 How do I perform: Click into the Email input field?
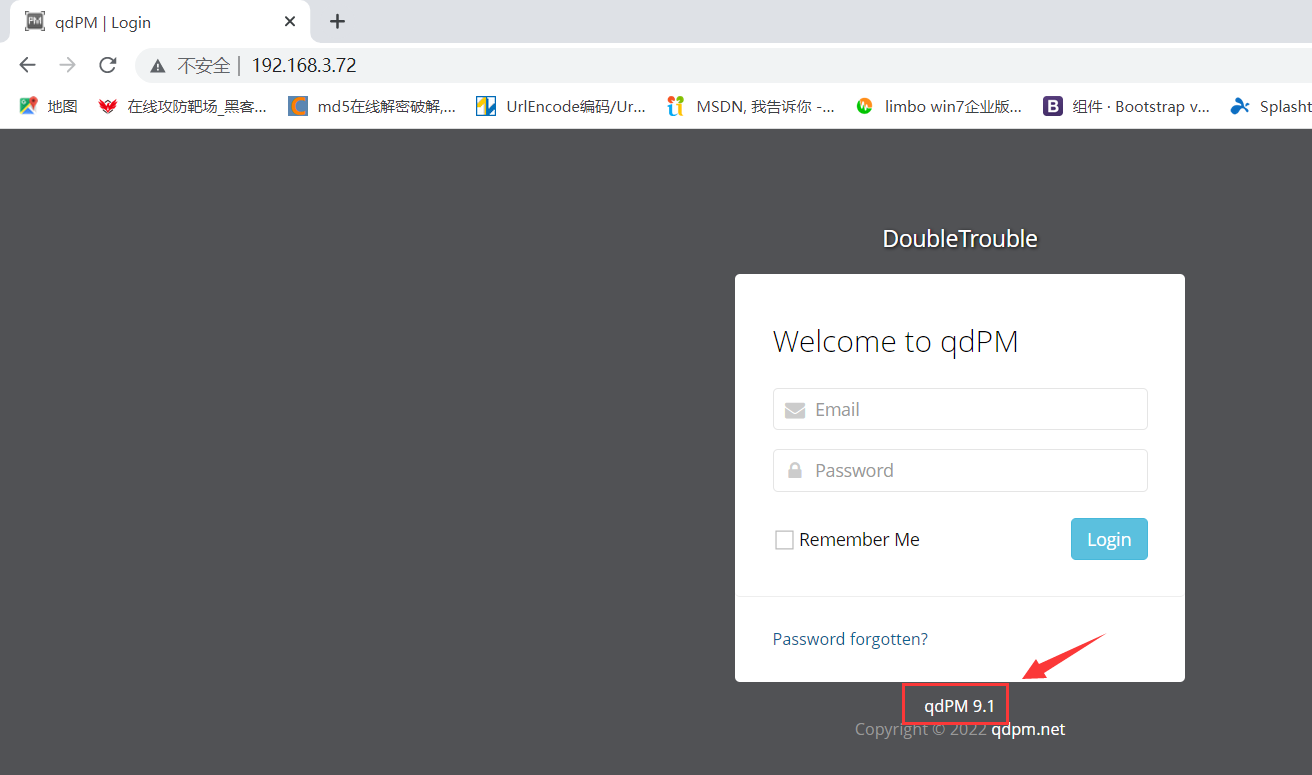click(960, 409)
